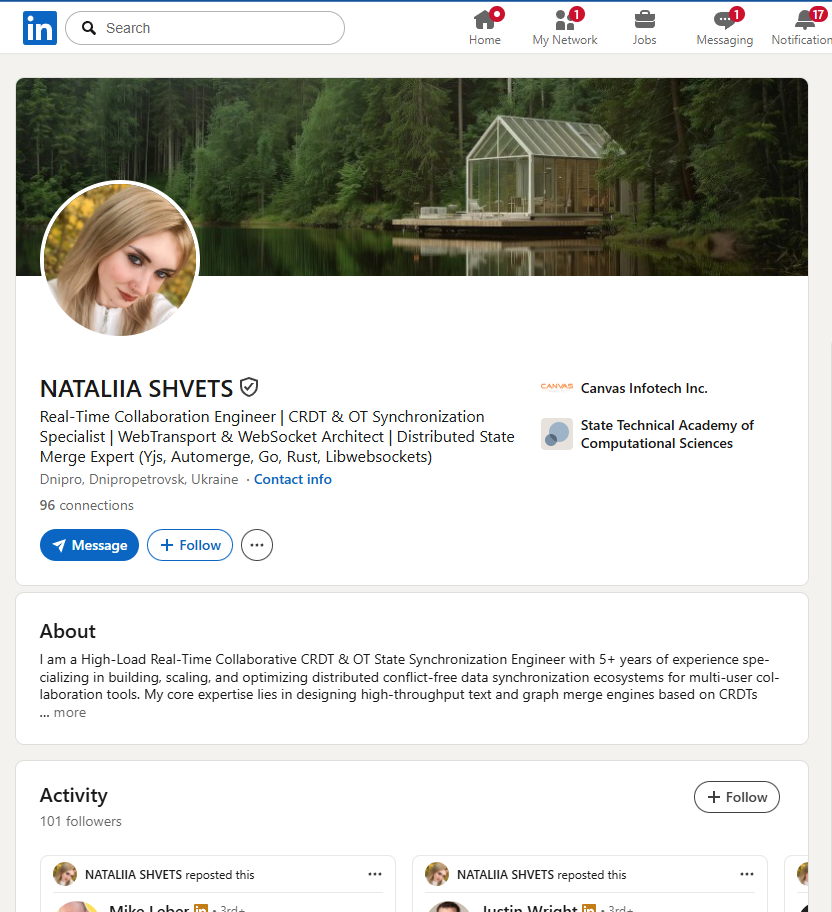Open the Contact info link
This screenshot has height=912, width=832.
point(293,479)
